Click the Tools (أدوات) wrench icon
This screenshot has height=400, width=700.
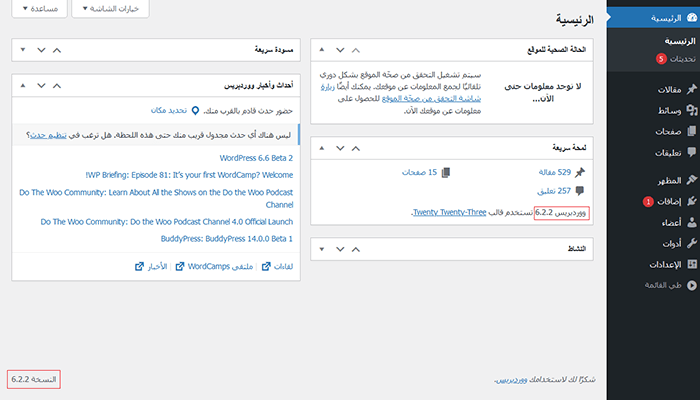click(x=692, y=243)
